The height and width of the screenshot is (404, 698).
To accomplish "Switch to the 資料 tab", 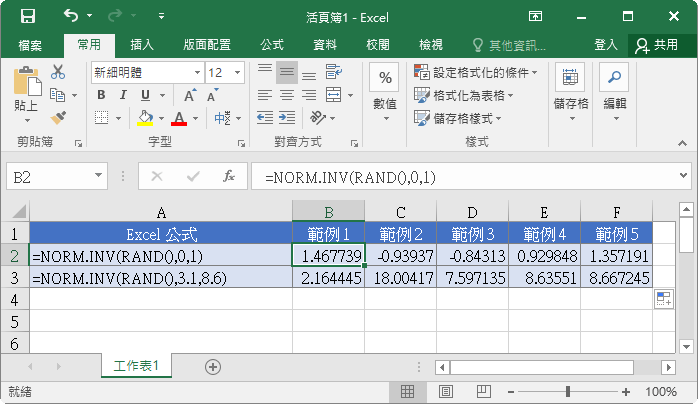I will [325, 45].
